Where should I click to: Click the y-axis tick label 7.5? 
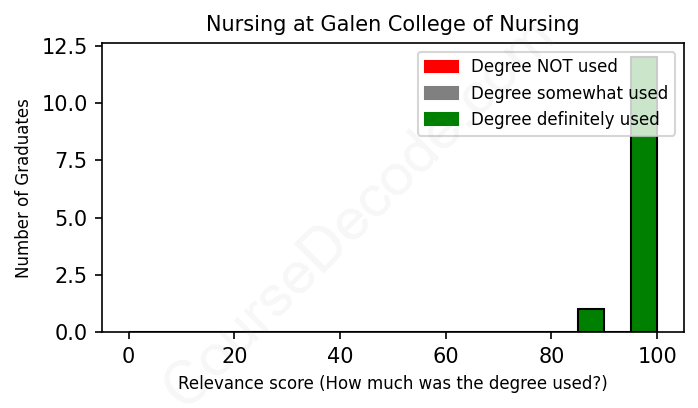click(74, 160)
